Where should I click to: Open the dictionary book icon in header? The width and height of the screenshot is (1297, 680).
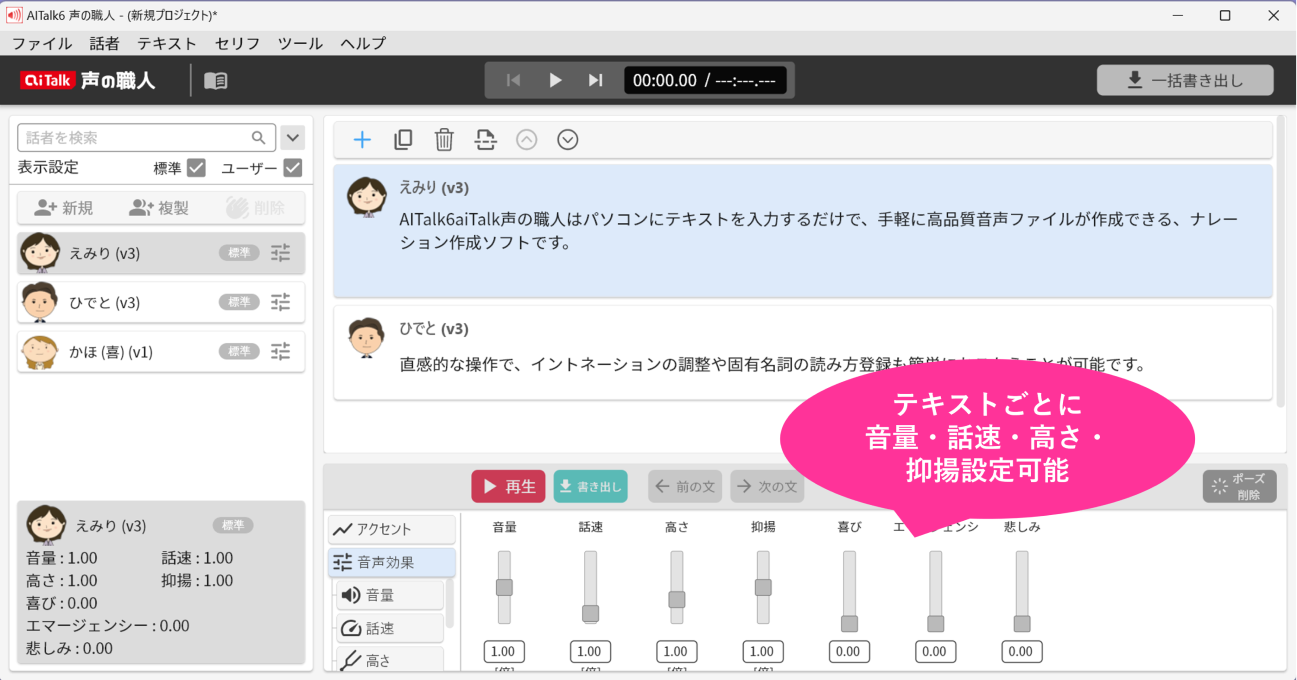coord(216,81)
